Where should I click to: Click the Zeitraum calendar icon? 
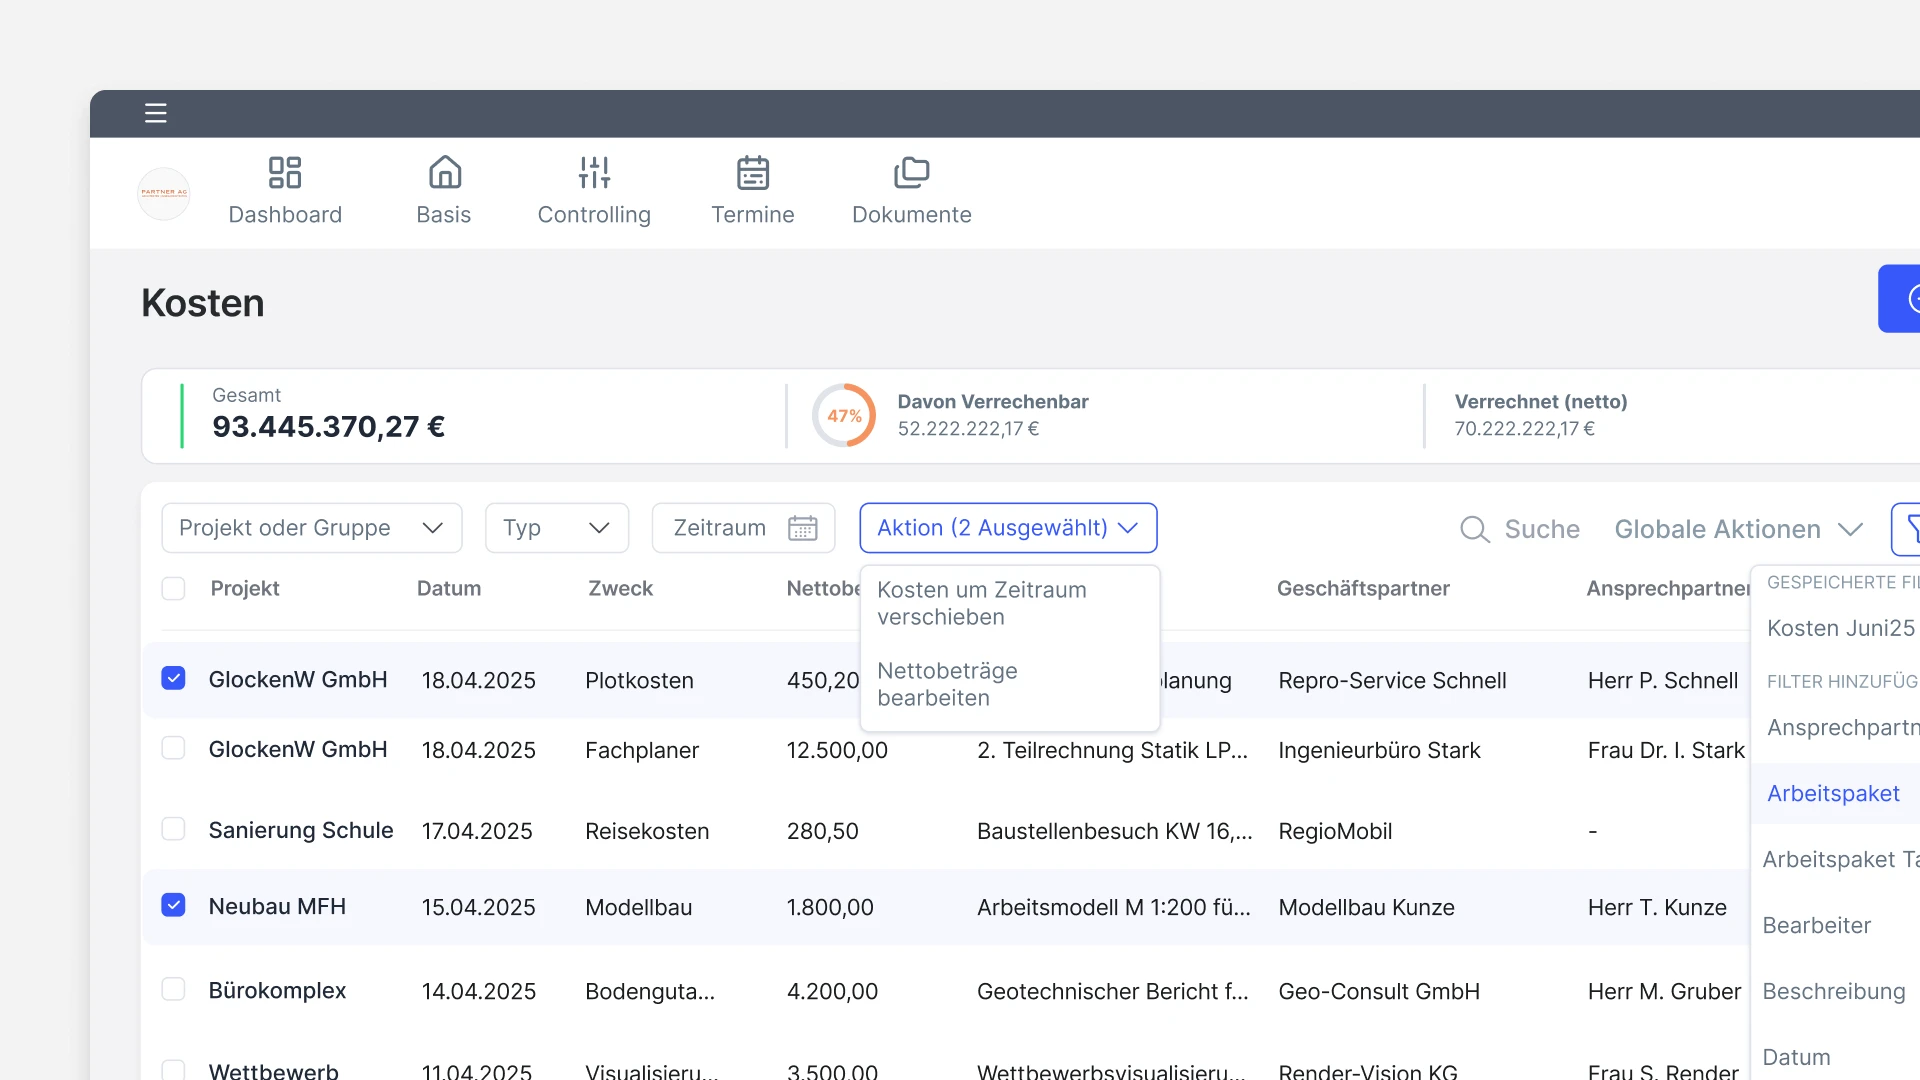(802, 528)
